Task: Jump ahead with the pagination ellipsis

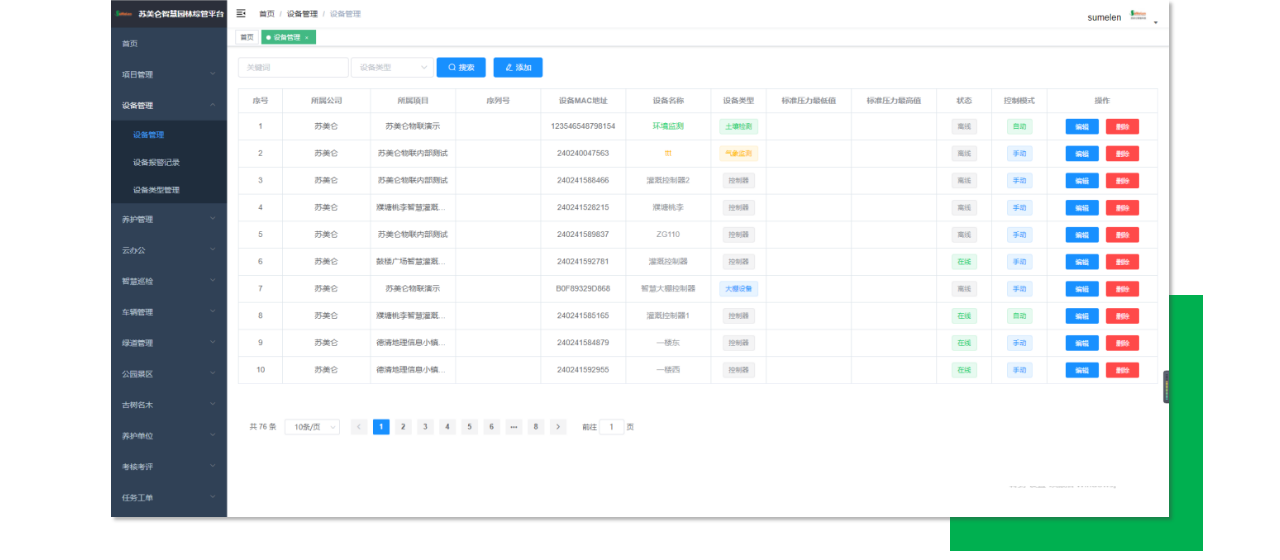Action: 514,427
